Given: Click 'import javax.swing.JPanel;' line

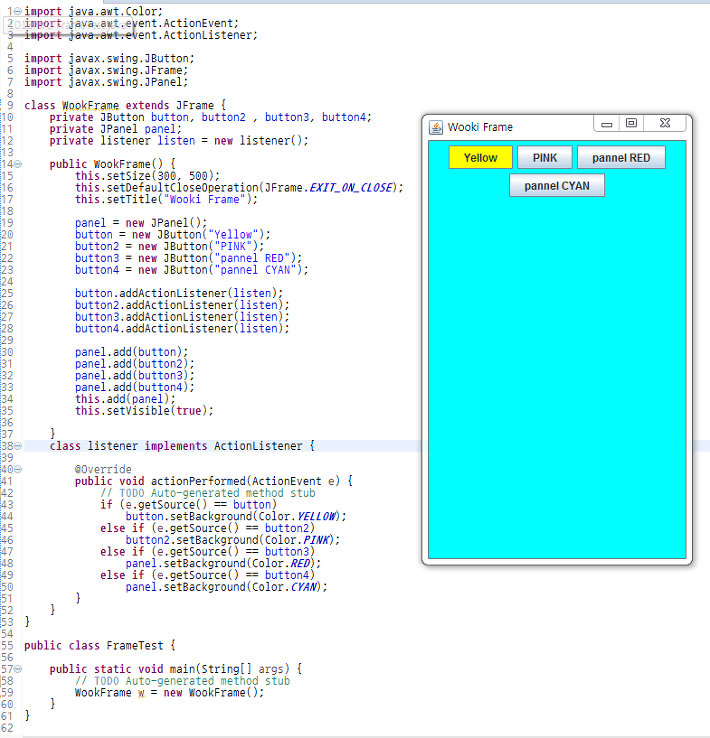Looking at the screenshot, I should coord(106,82).
